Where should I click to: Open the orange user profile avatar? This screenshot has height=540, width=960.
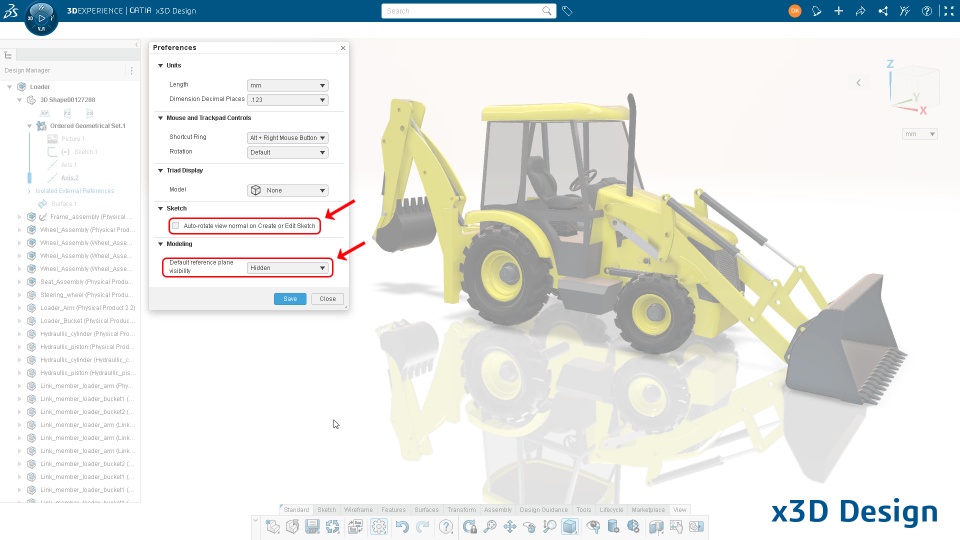795,11
